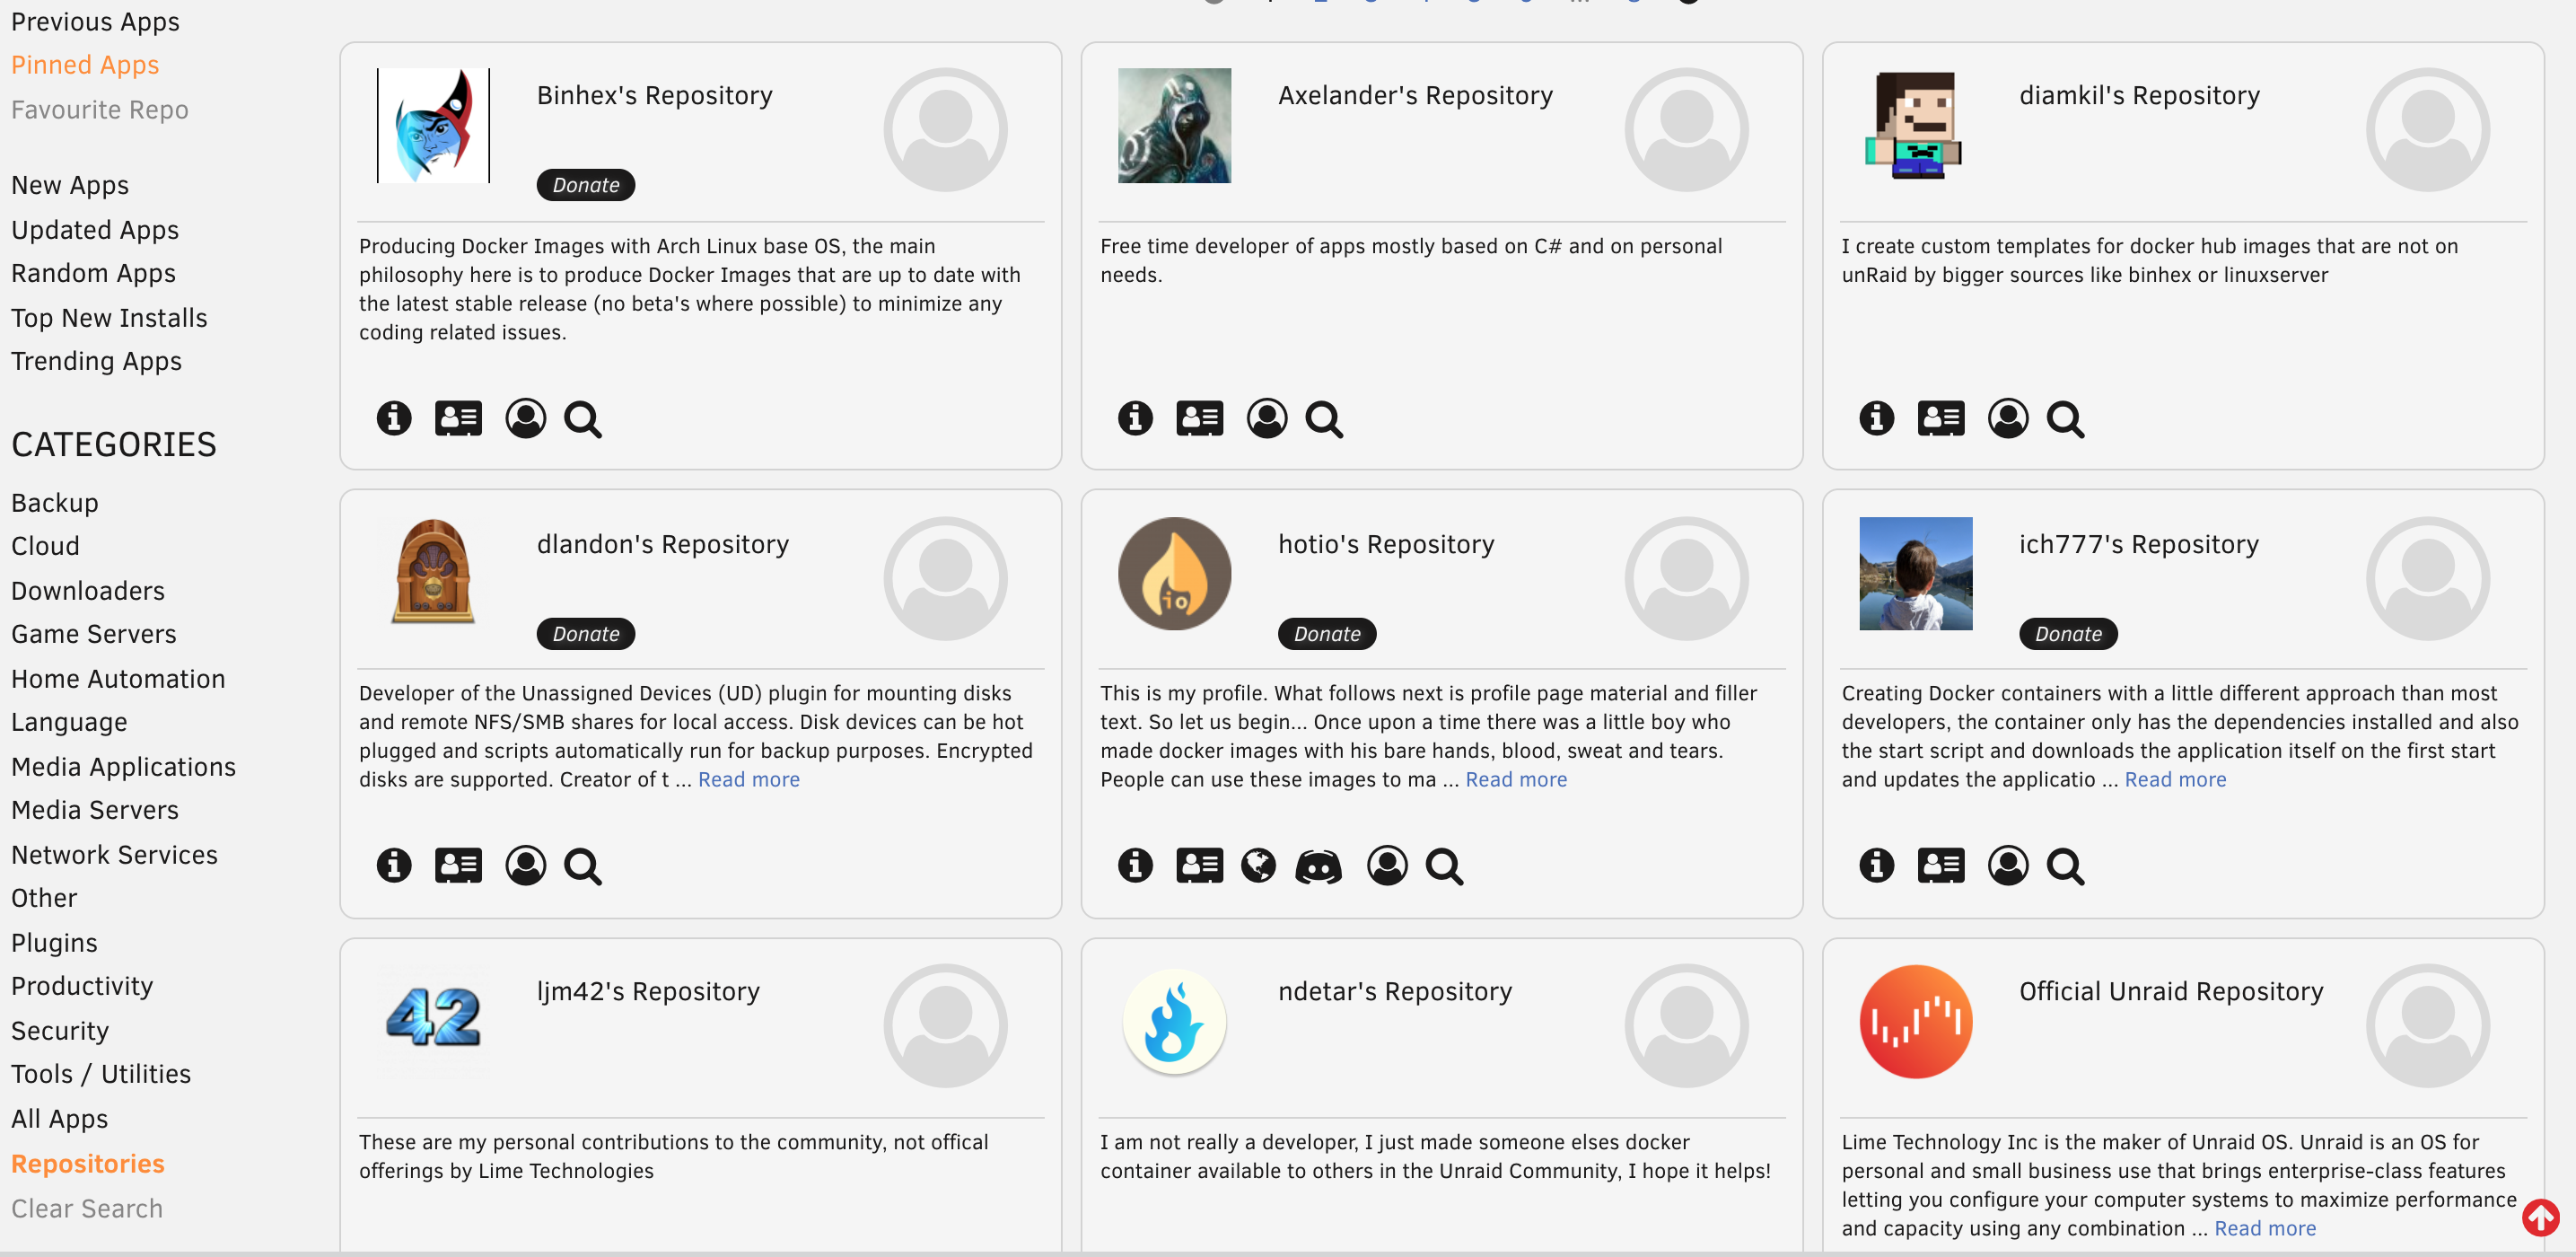Click the Official Unraid Repository logo
The width and height of the screenshot is (2576, 1257).
pos(1915,1021)
